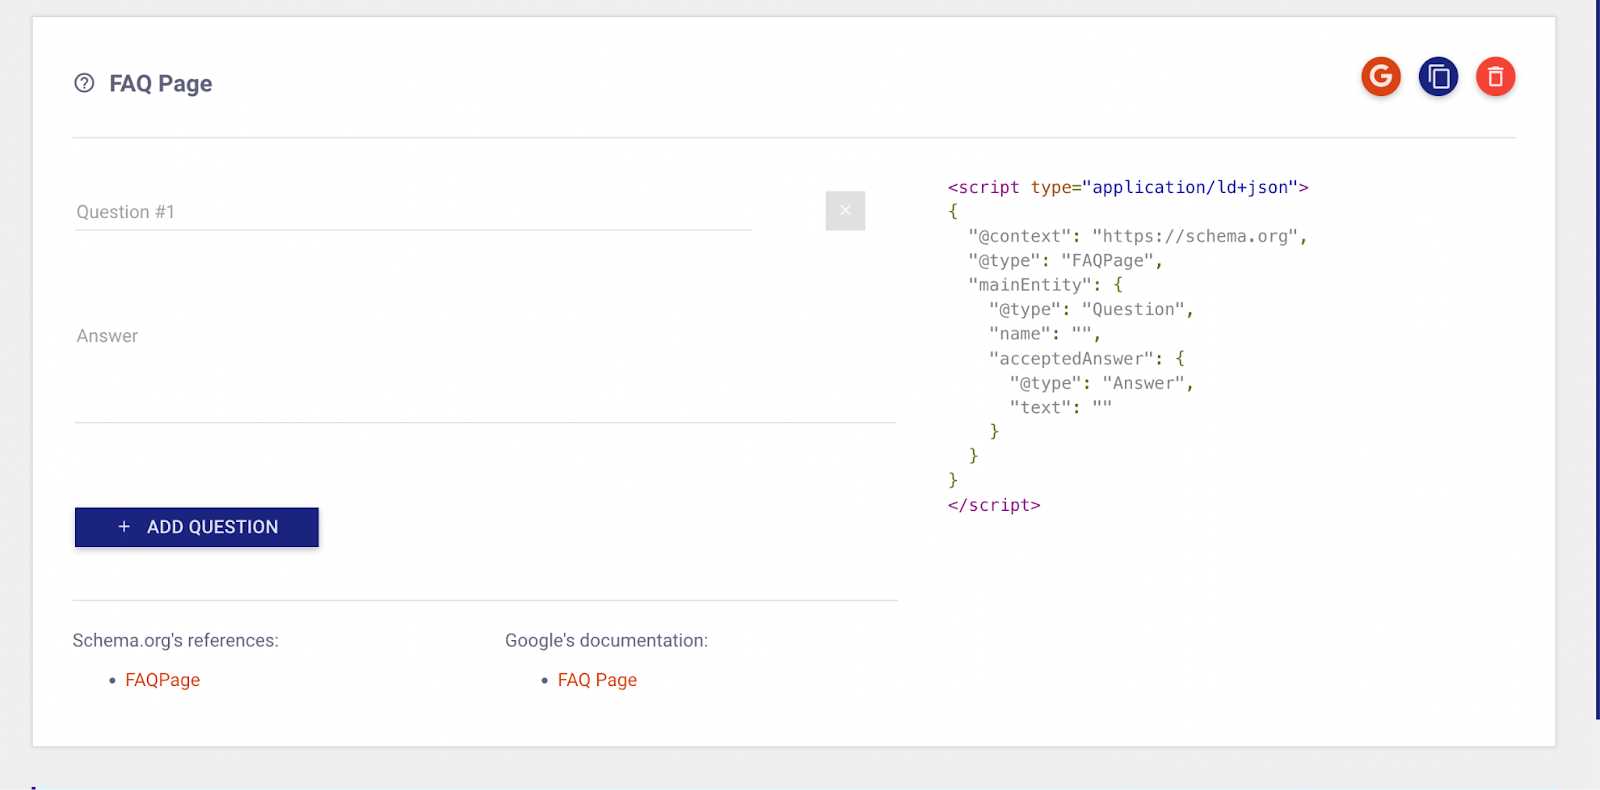Click the "@type": "FAQPage" code line

1065,261
